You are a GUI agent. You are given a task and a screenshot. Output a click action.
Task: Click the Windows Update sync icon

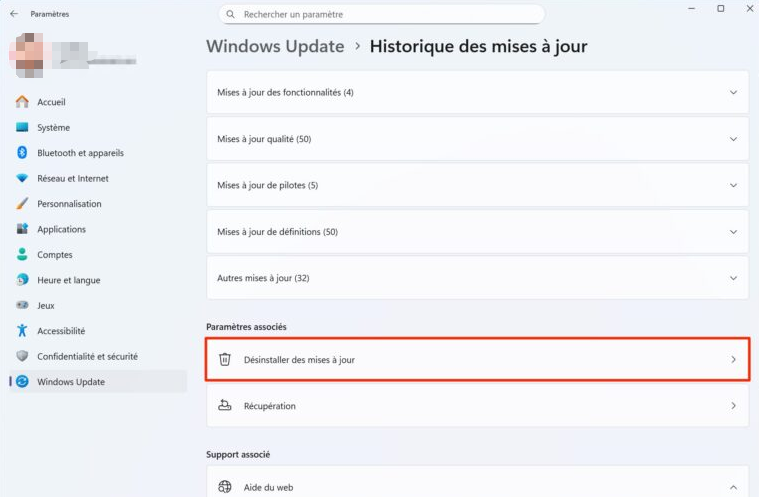[x=22, y=381]
